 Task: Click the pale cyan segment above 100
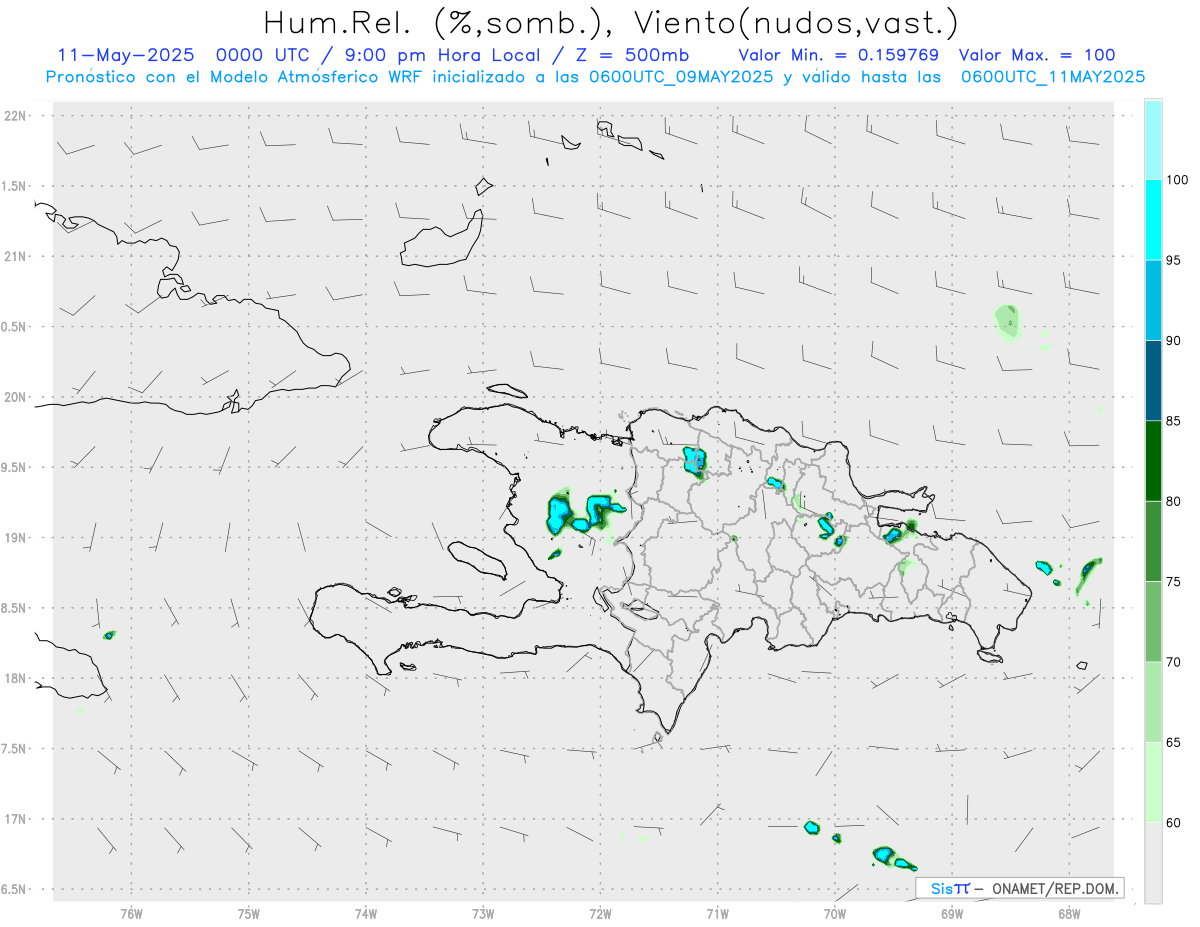[1153, 140]
